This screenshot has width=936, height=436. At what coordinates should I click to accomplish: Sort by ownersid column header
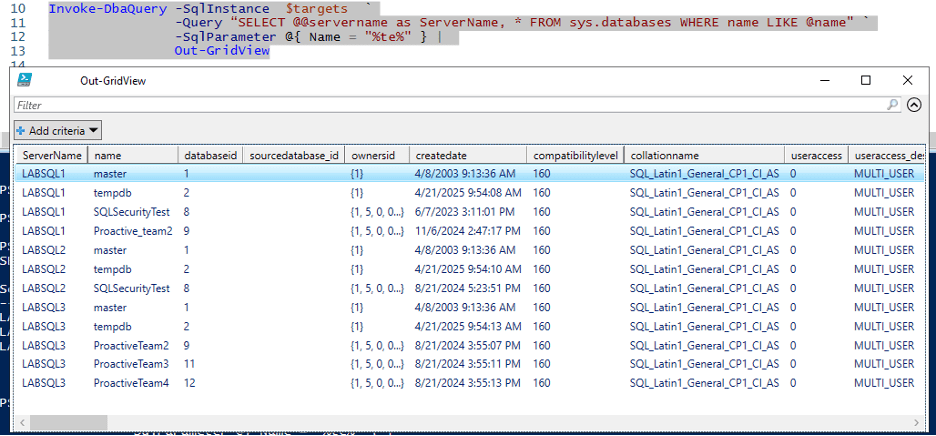pos(377,155)
